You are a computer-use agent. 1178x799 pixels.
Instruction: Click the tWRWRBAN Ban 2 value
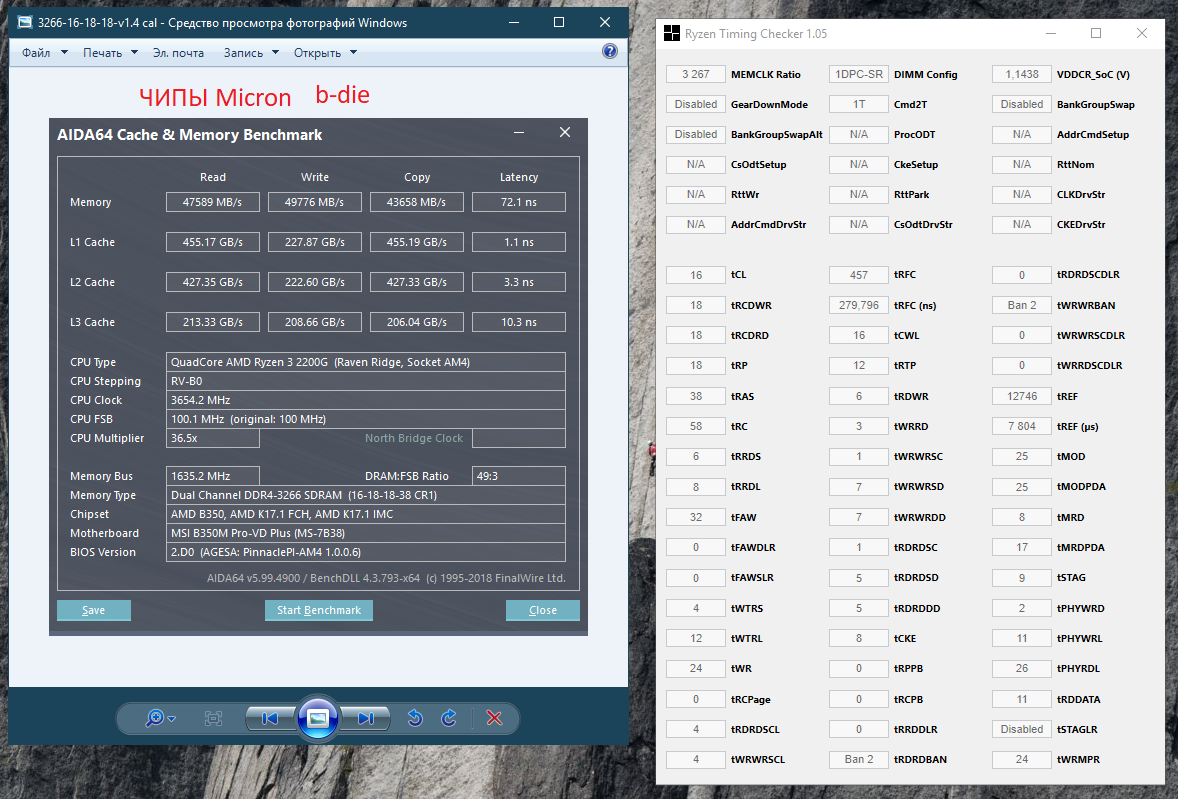tap(1022, 305)
